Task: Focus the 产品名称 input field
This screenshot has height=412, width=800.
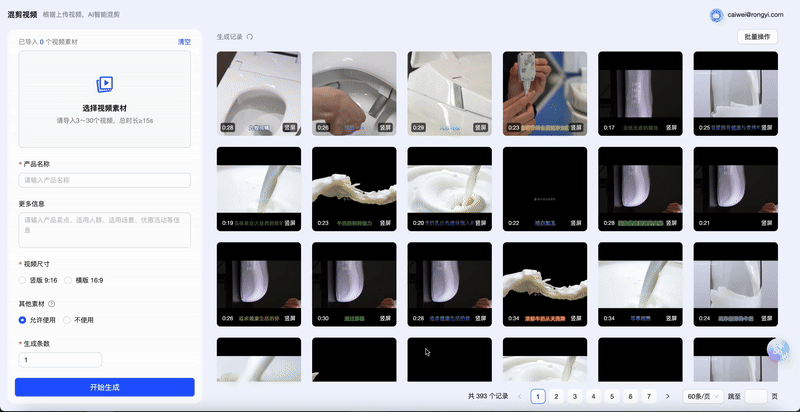Action: 105,180
